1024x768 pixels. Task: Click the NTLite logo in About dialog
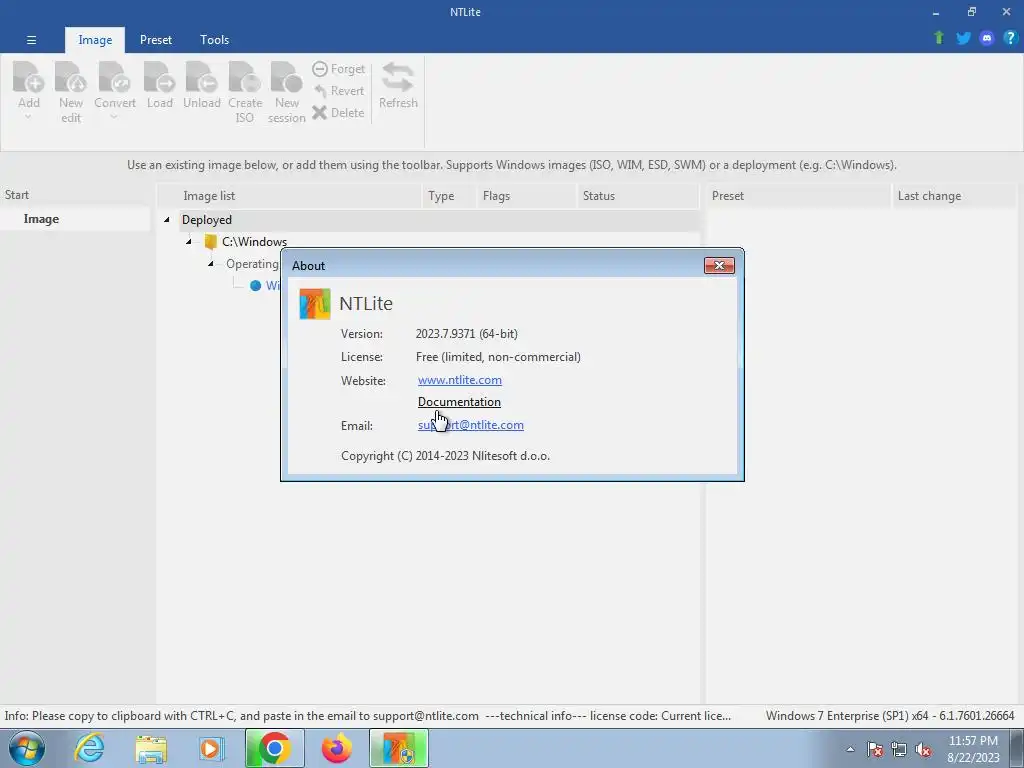pyautogui.click(x=315, y=304)
